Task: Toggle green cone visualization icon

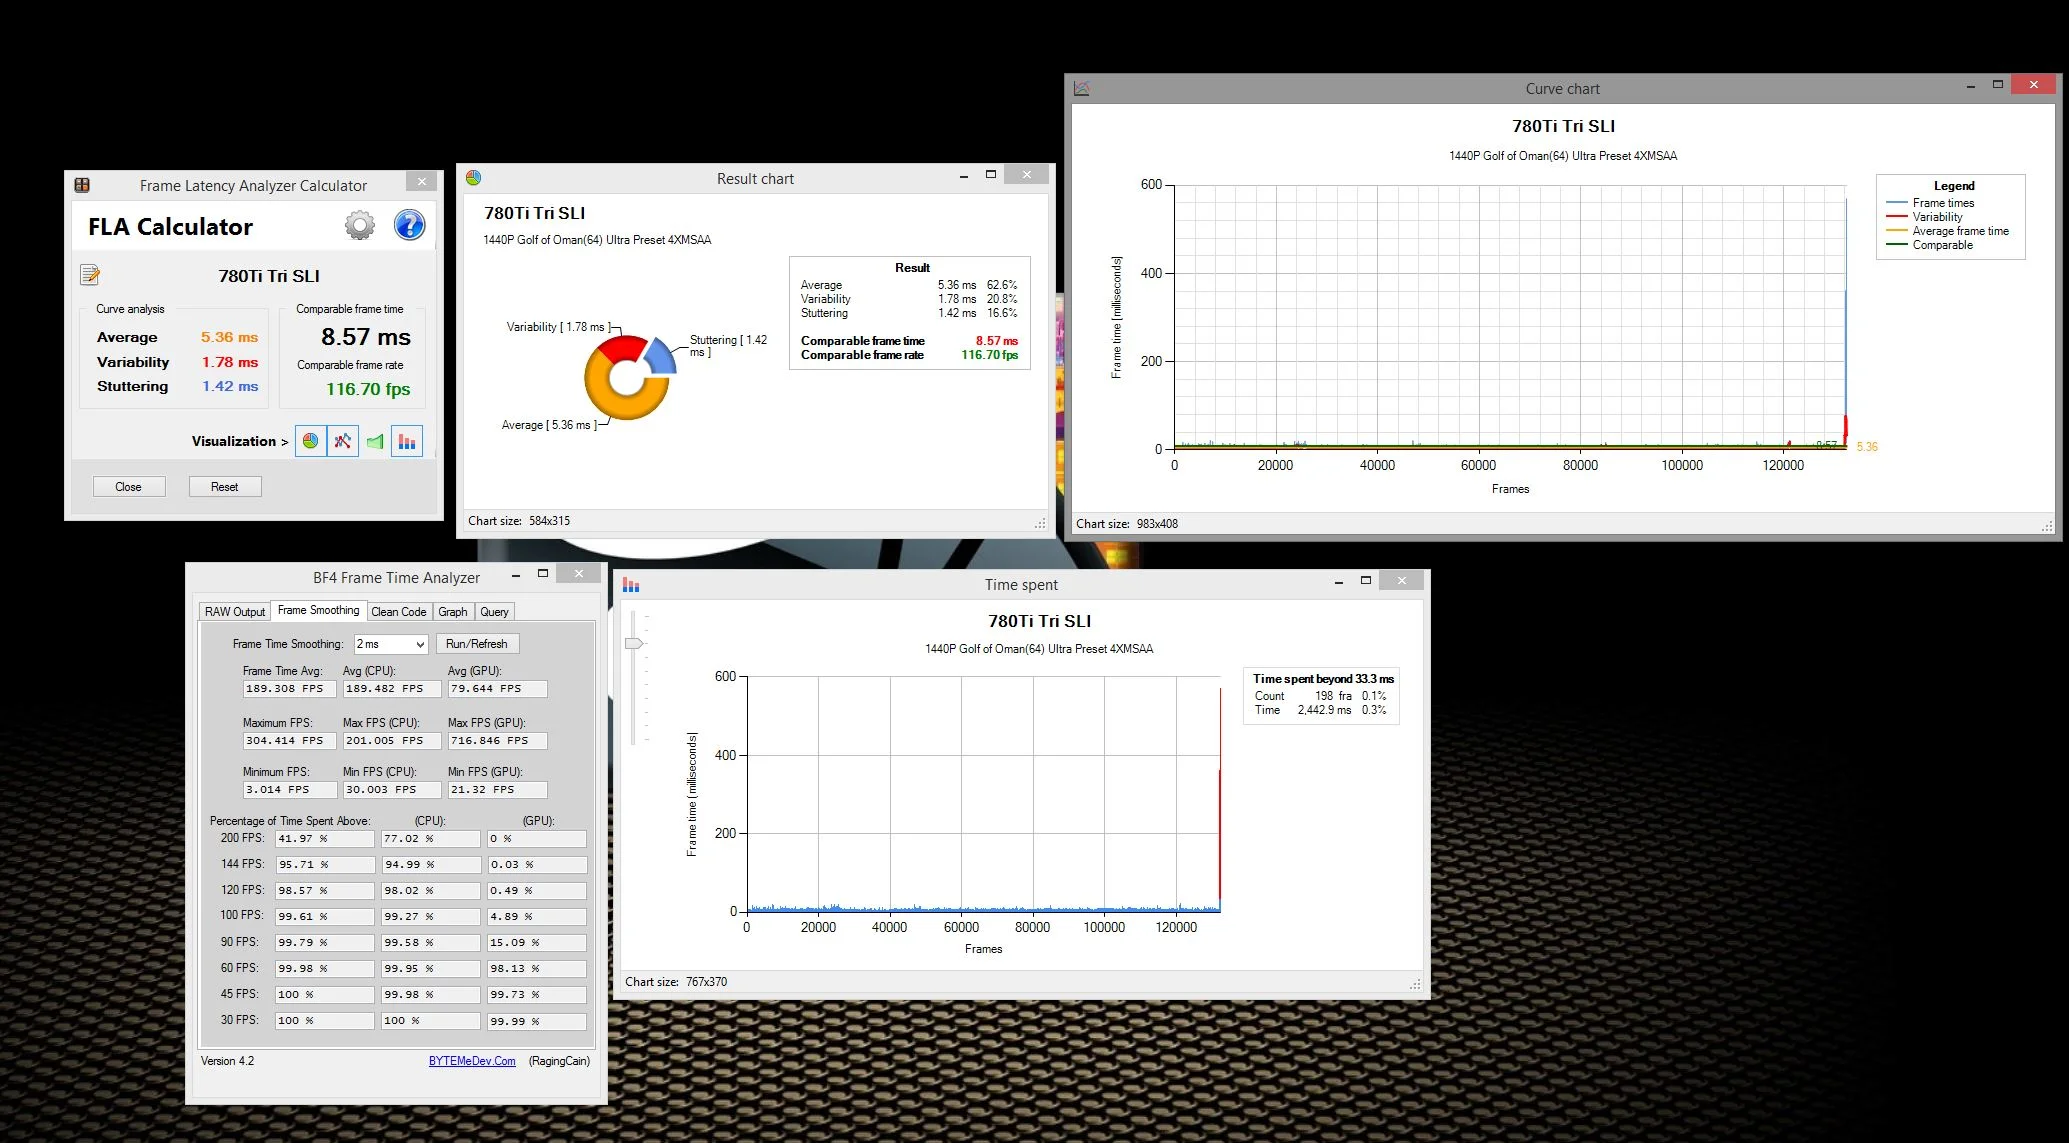Action: click(x=375, y=441)
